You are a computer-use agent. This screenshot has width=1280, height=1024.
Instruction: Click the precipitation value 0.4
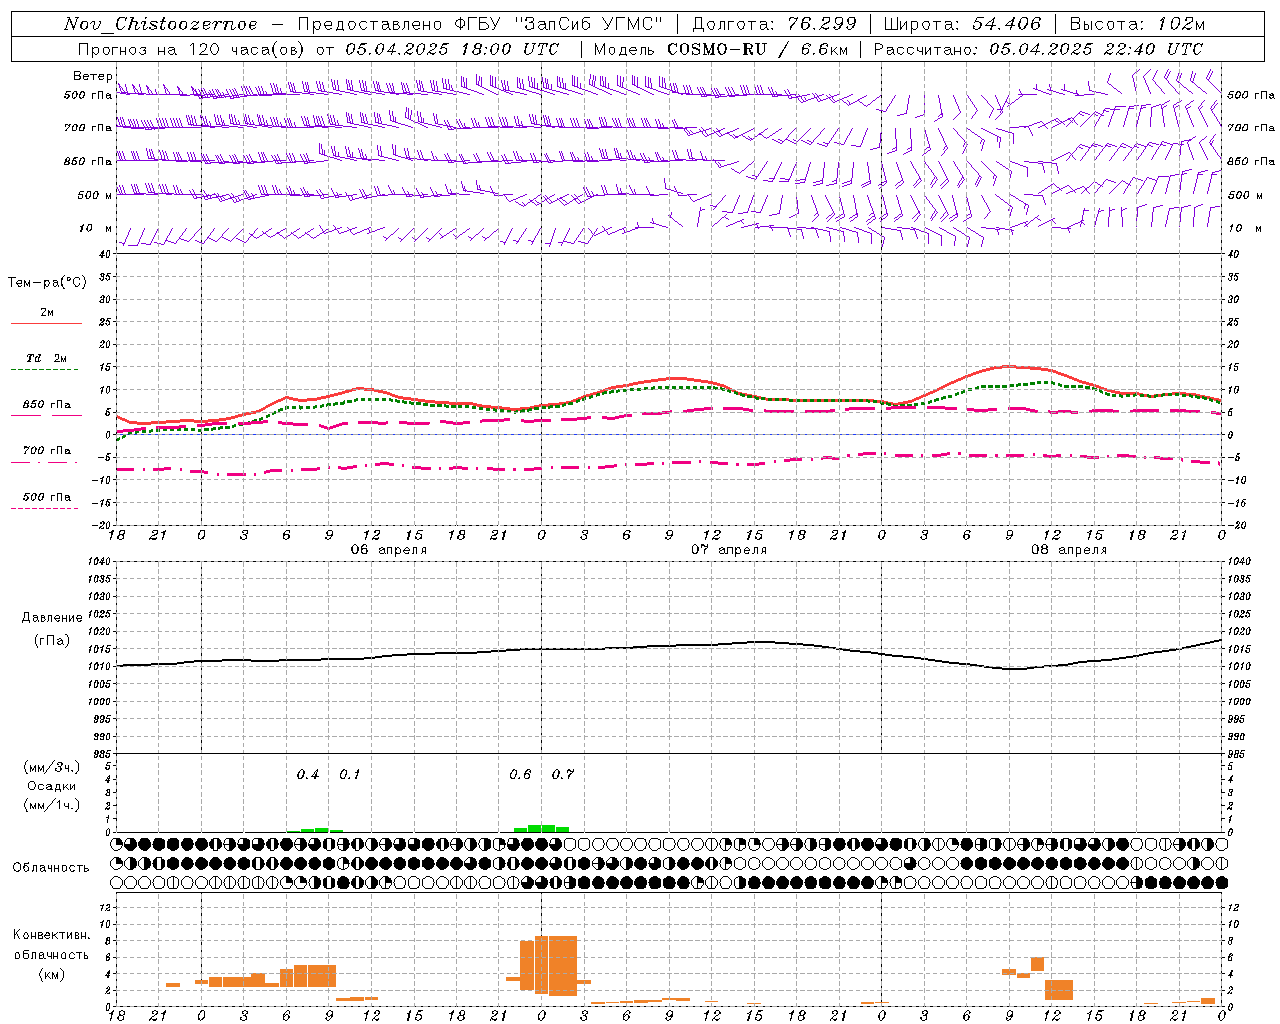[308, 775]
